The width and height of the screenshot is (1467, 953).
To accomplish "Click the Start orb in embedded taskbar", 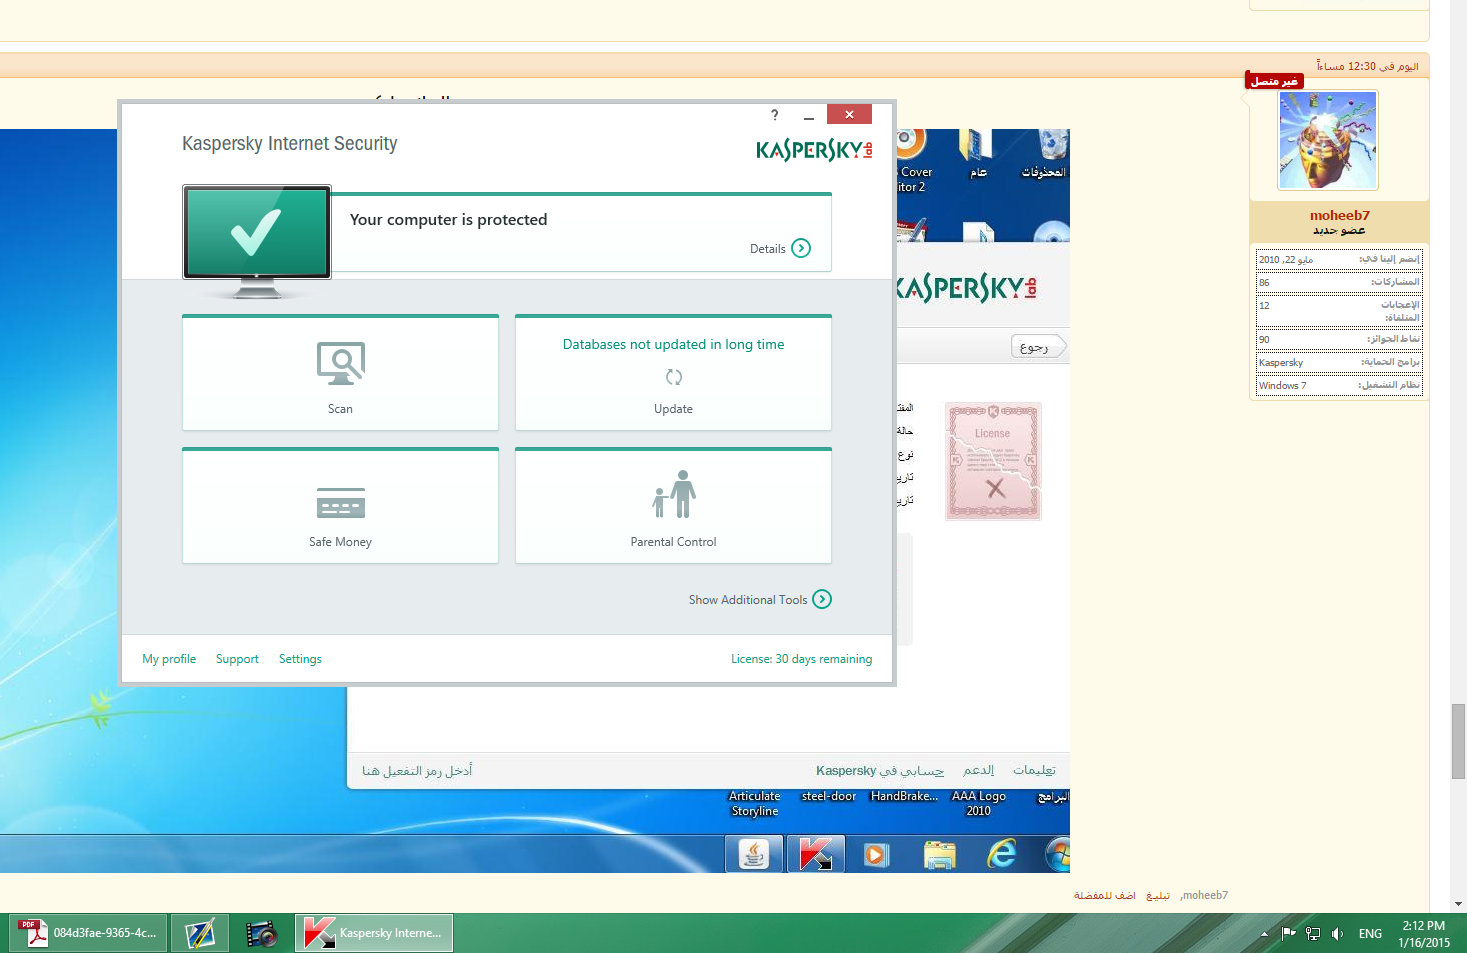I will 1056,855.
